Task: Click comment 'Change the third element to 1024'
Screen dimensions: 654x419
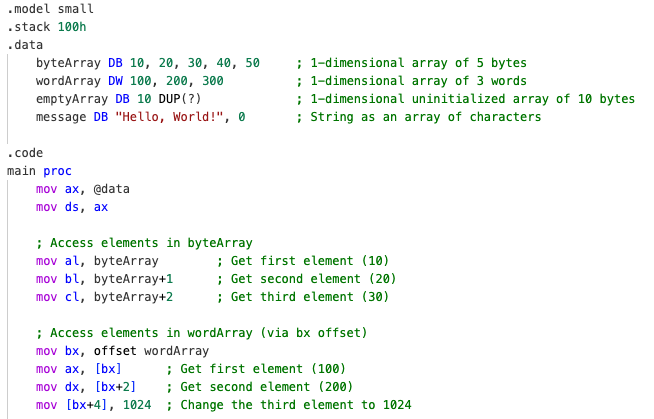Action: pyautogui.click(x=296, y=405)
